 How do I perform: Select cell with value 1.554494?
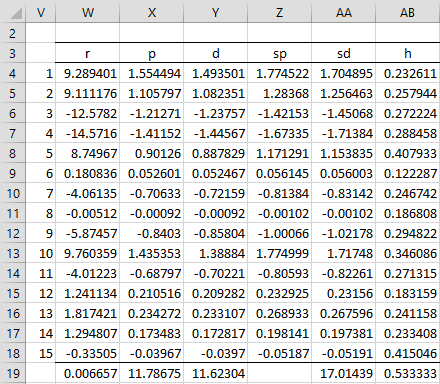152,73
